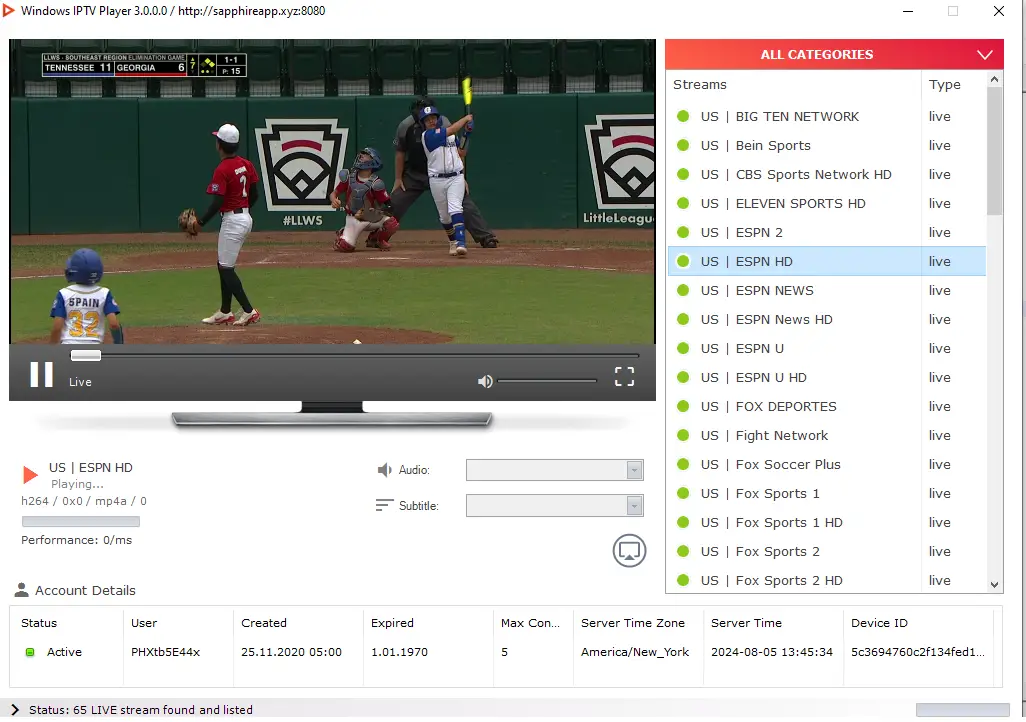The width and height of the screenshot is (1026, 722).
Task: Click the stream list scroll-down arrow
Action: [x=995, y=585]
